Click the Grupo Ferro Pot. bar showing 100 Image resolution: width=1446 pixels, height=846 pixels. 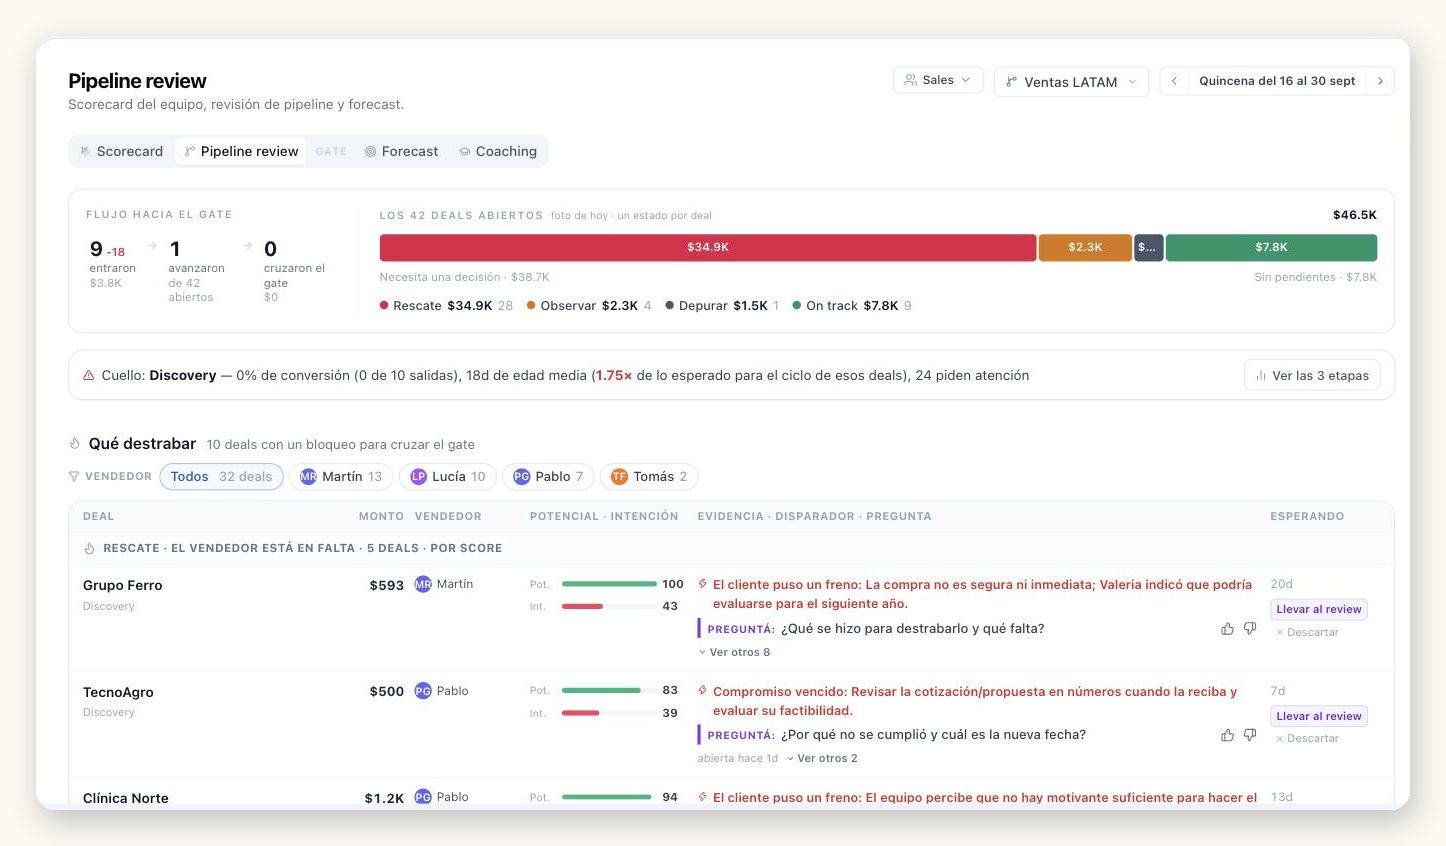(609, 584)
